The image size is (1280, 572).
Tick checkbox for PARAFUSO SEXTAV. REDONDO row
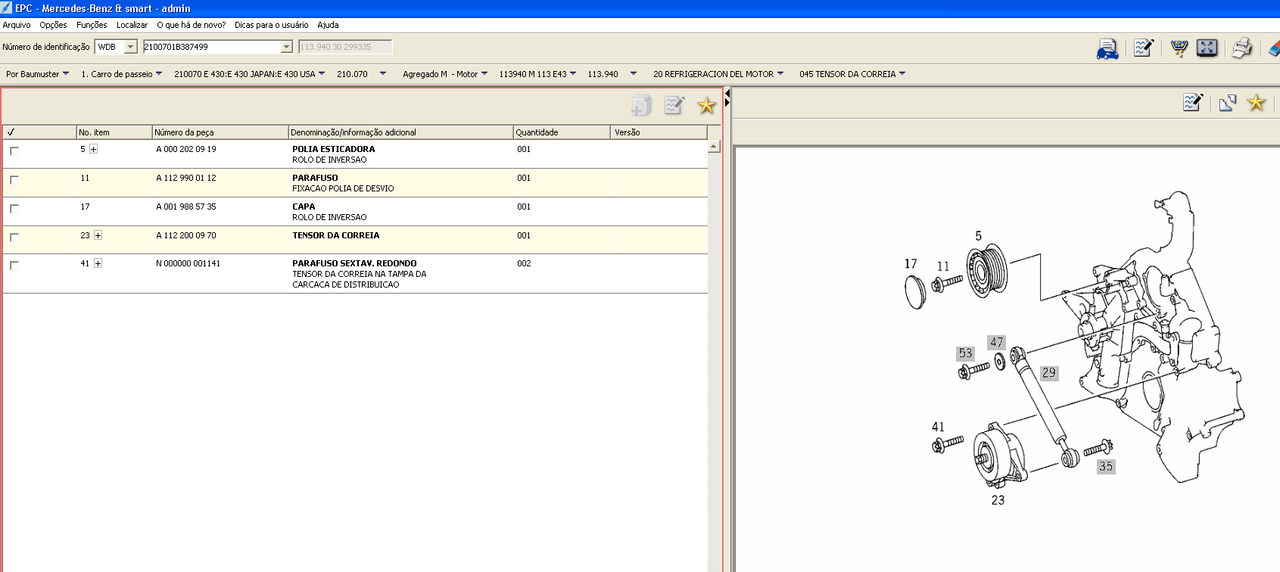pyautogui.click(x=14, y=266)
